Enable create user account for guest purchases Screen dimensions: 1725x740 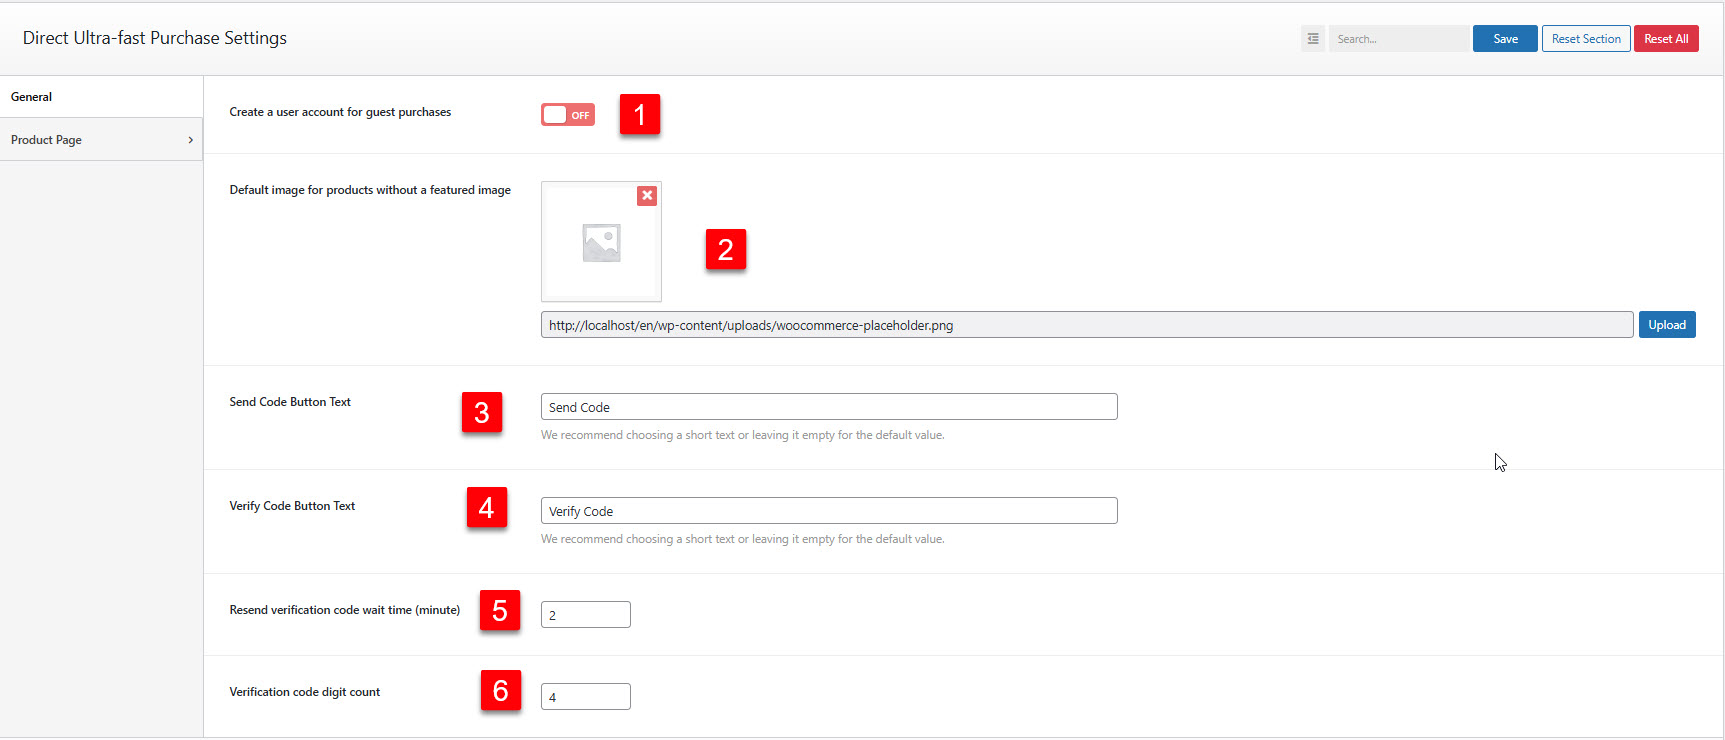567,115
